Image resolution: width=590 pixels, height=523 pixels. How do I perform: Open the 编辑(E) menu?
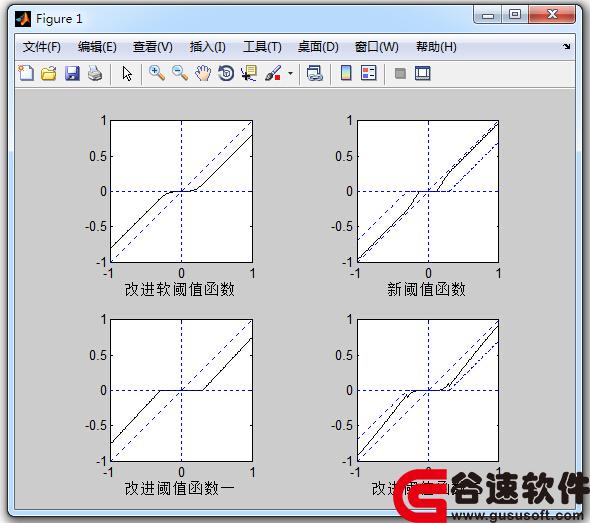click(x=97, y=47)
